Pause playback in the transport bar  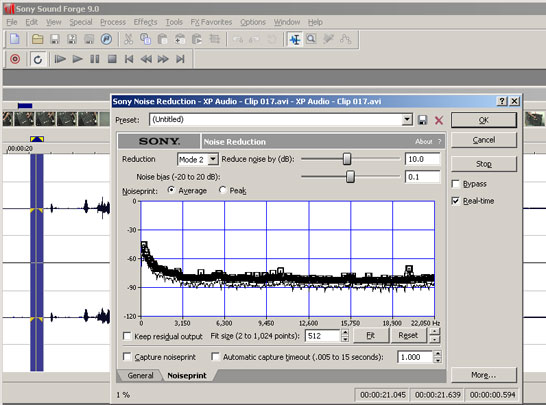coord(94,59)
